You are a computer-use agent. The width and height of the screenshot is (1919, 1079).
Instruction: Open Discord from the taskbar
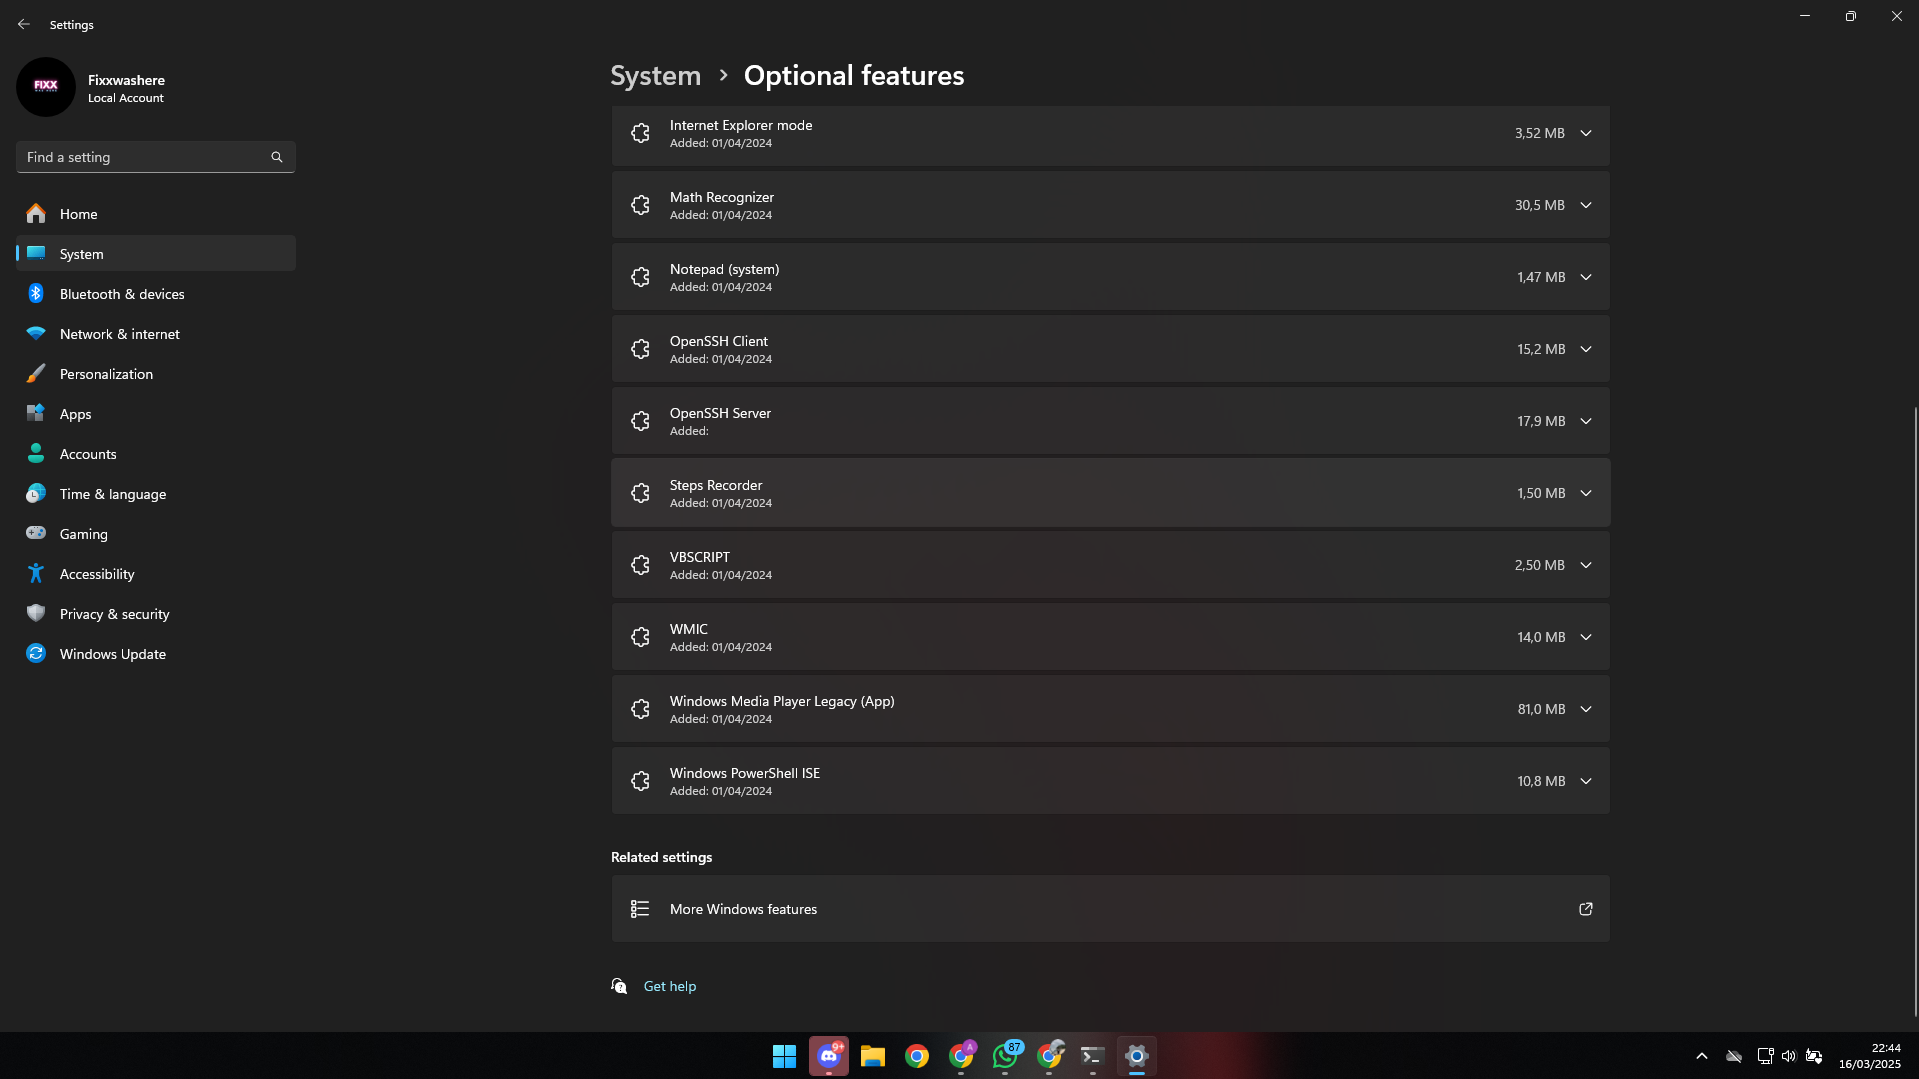pyautogui.click(x=829, y=1056)
